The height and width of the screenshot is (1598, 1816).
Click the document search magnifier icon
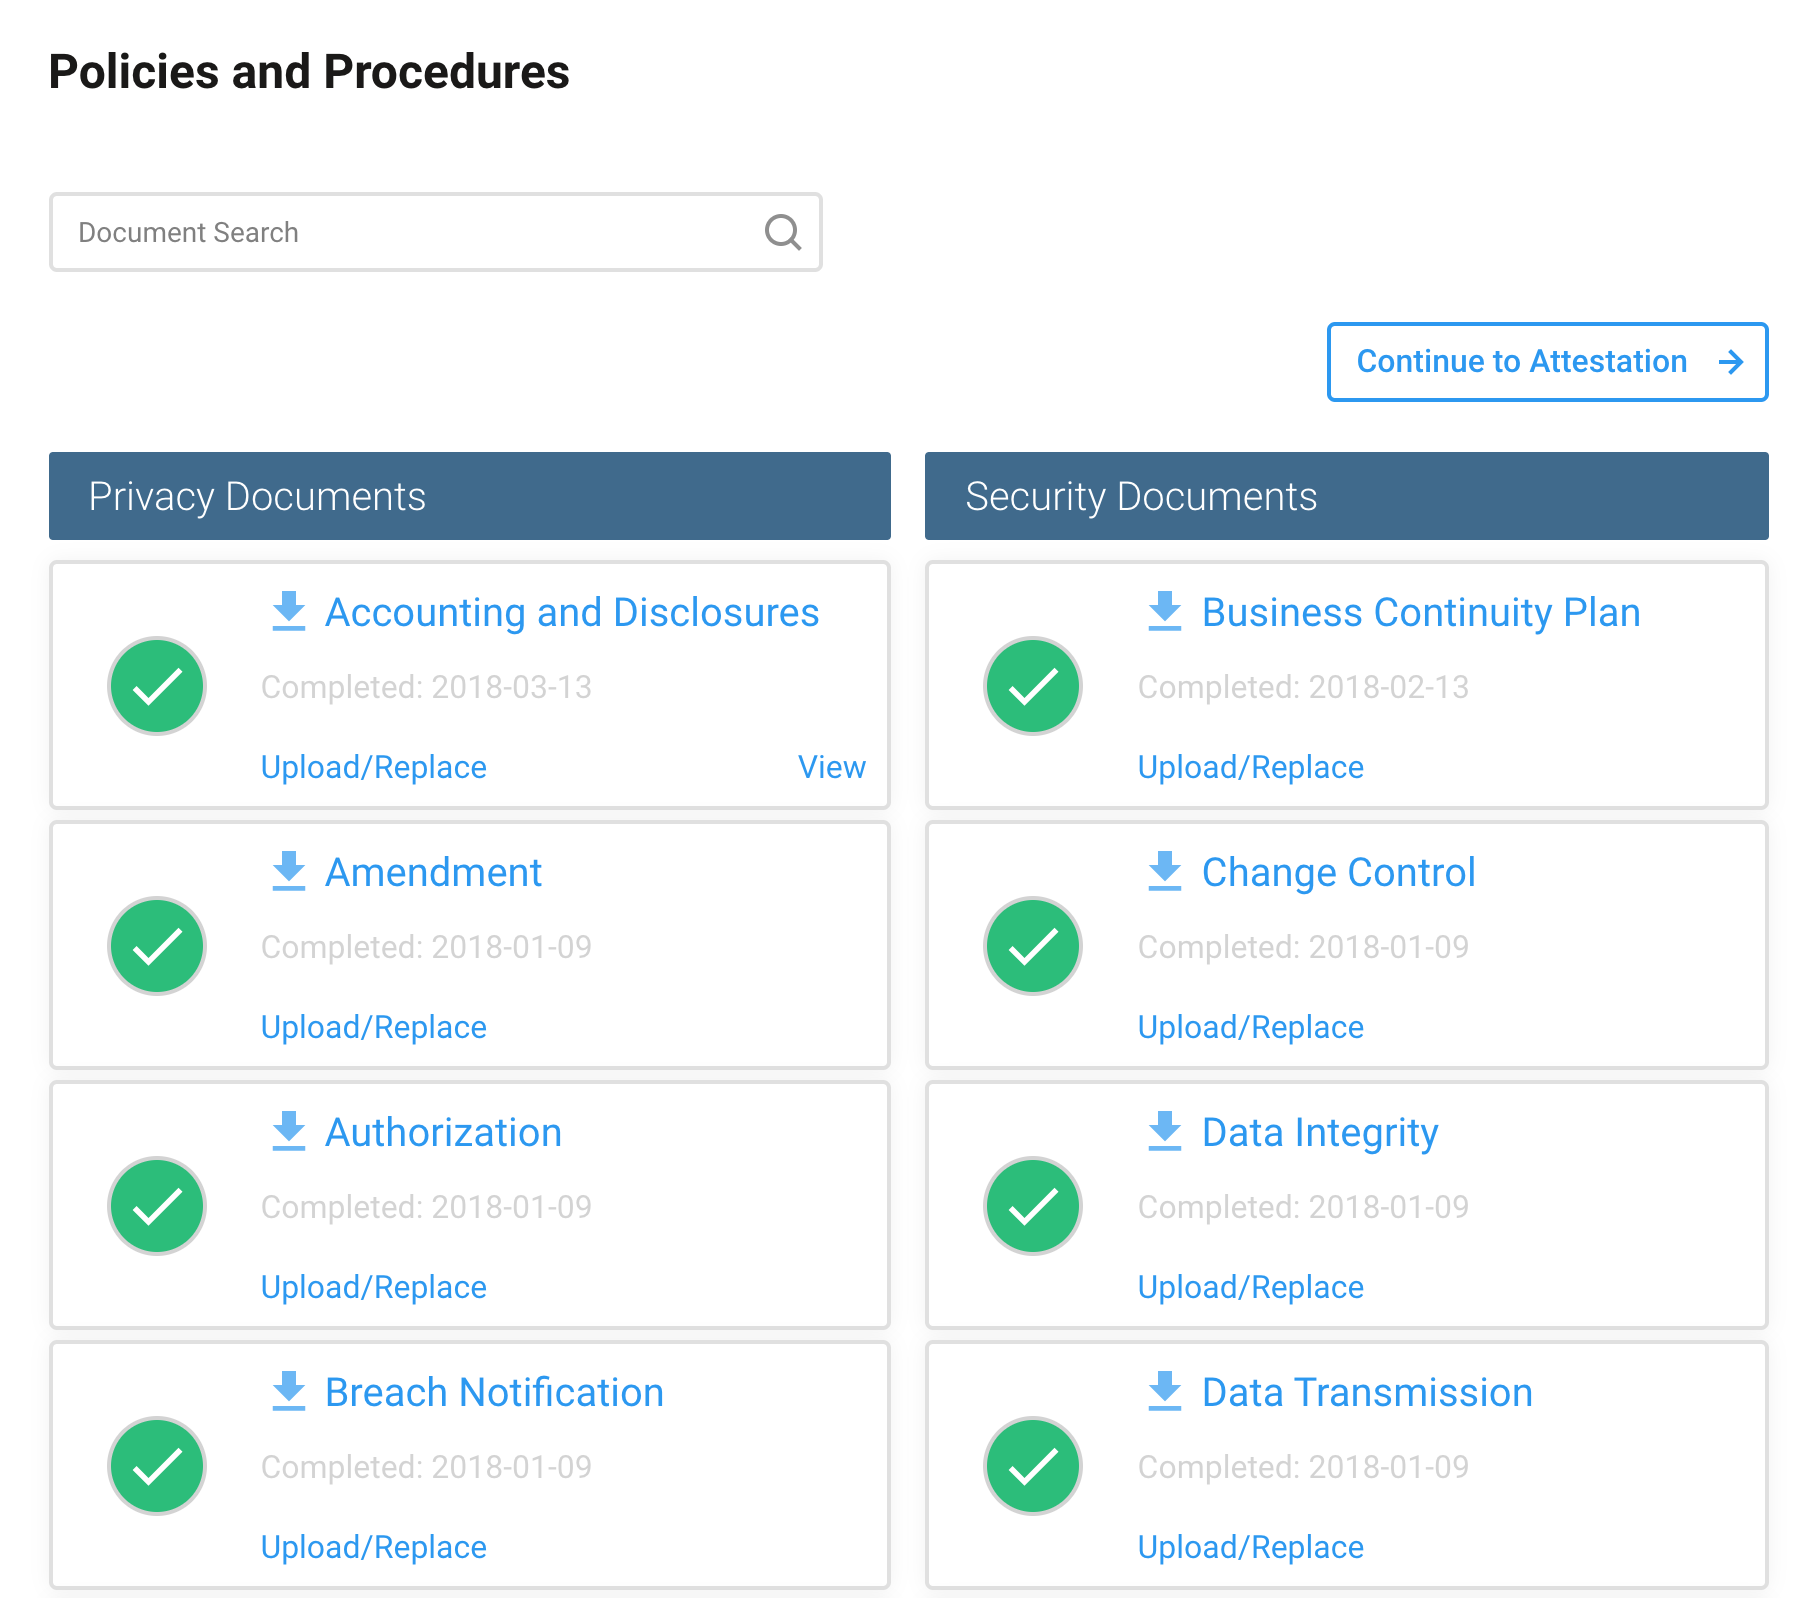point(782,232)
